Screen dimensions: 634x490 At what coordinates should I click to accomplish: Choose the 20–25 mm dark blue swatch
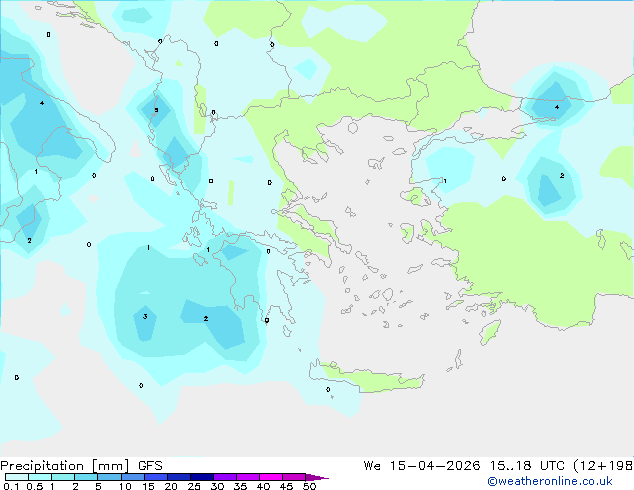point(179,477)
